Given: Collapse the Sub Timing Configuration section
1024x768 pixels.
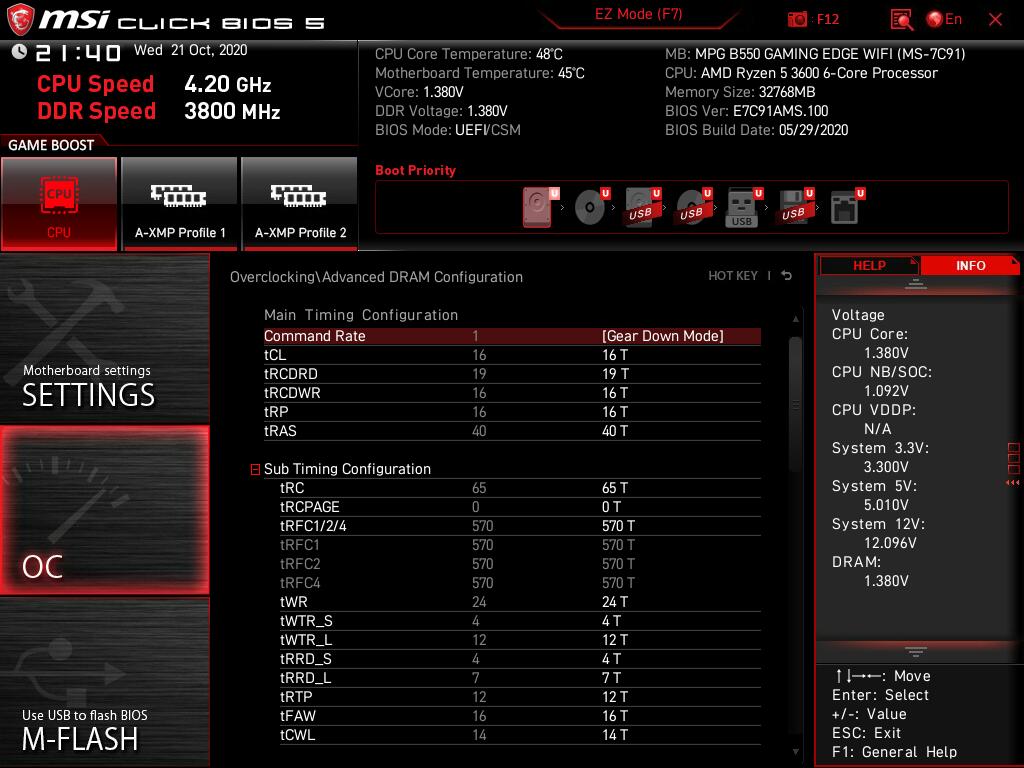Looking at the screenshot, I should (255, 470).
